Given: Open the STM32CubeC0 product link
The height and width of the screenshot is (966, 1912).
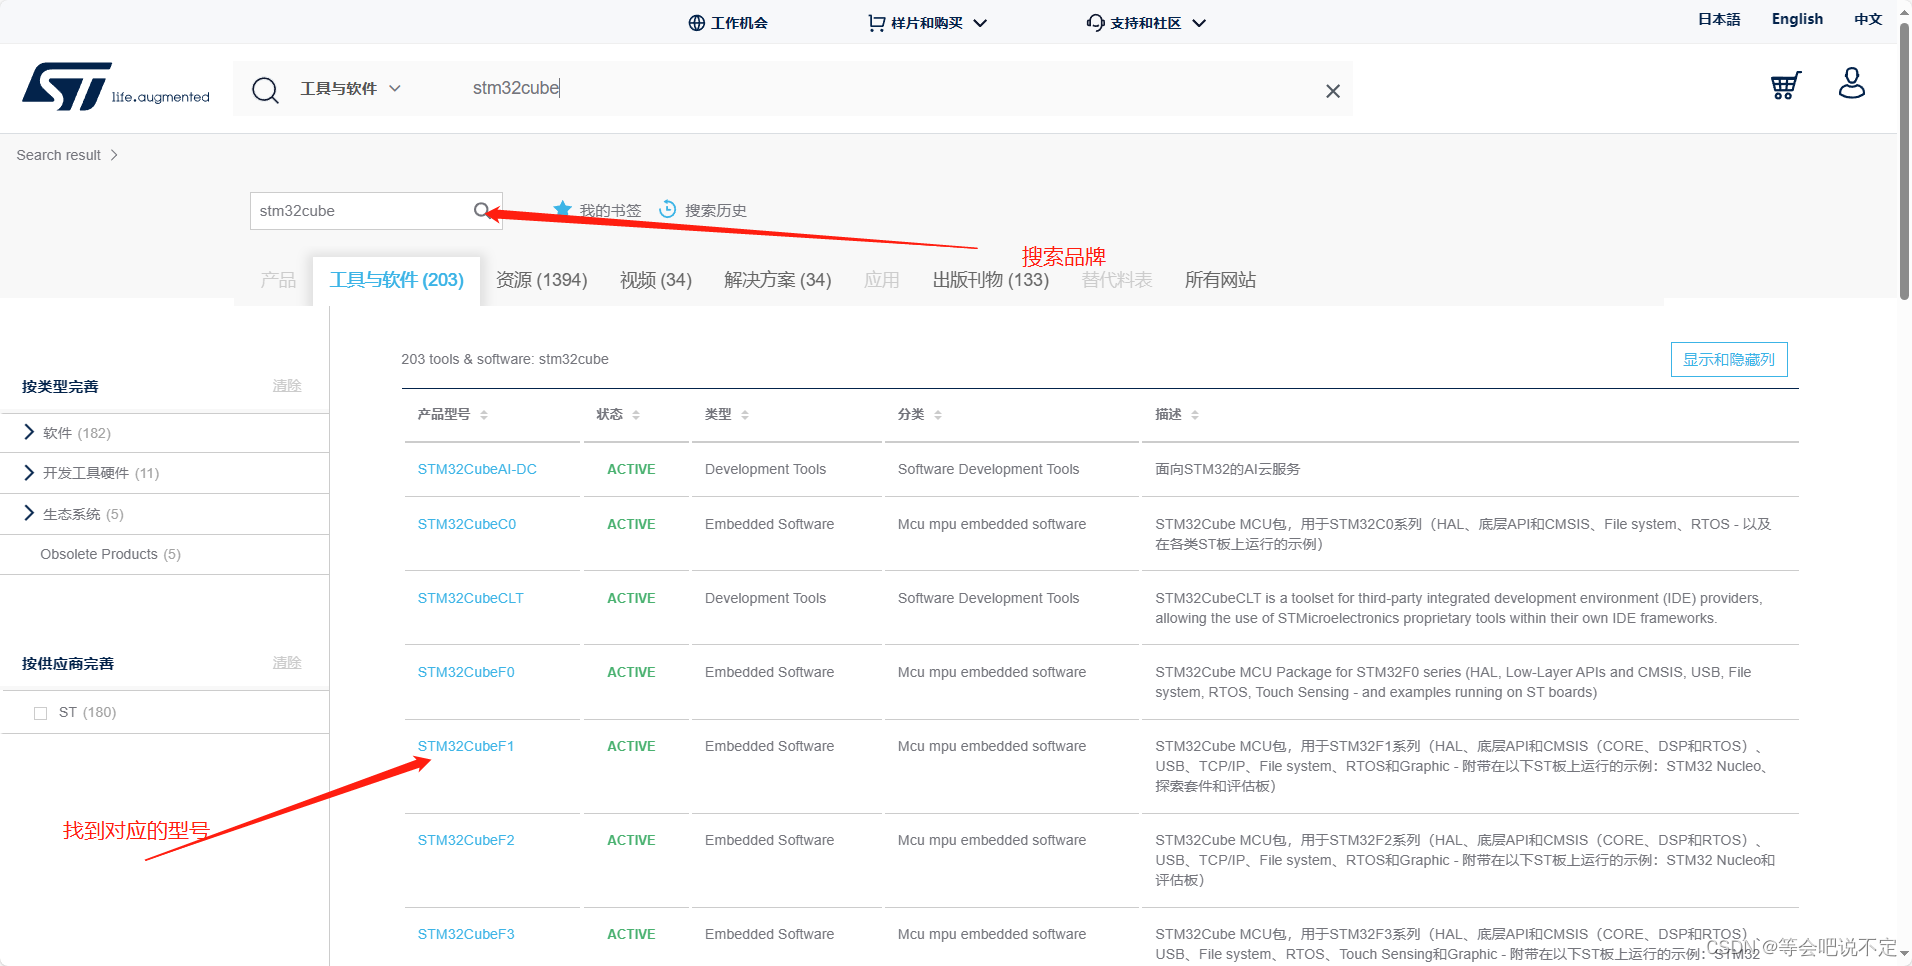Looking at the screenshot, I should tap(467, 524).
